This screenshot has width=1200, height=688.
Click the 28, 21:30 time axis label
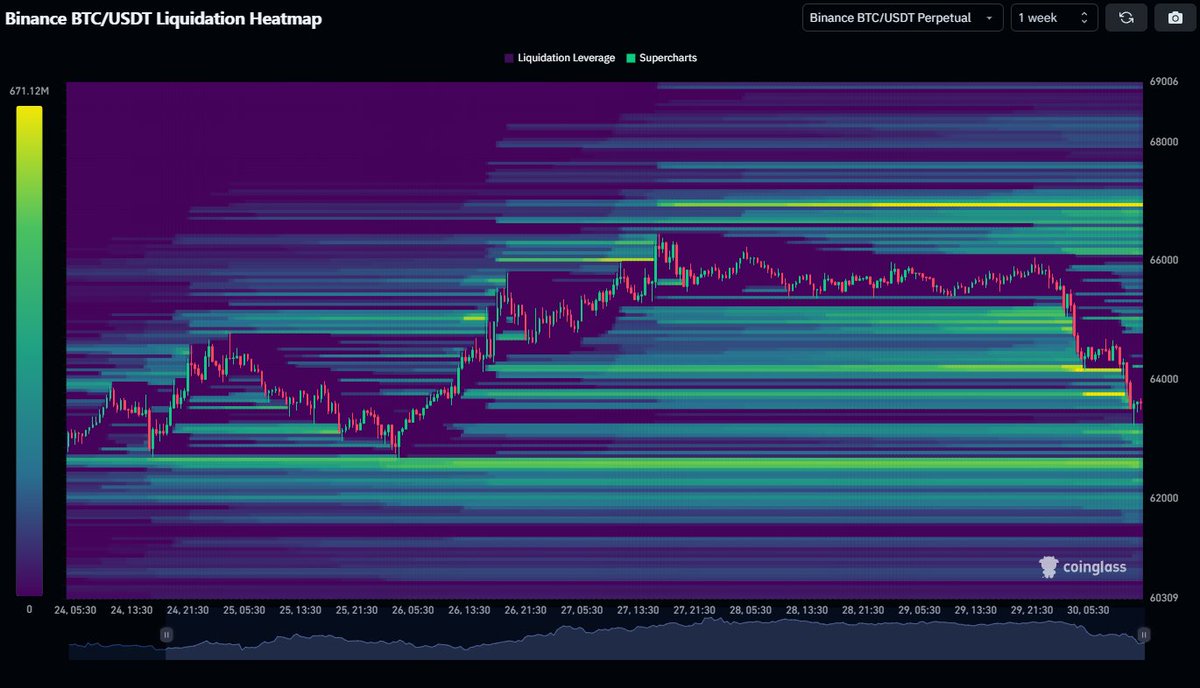coord(861,609)
